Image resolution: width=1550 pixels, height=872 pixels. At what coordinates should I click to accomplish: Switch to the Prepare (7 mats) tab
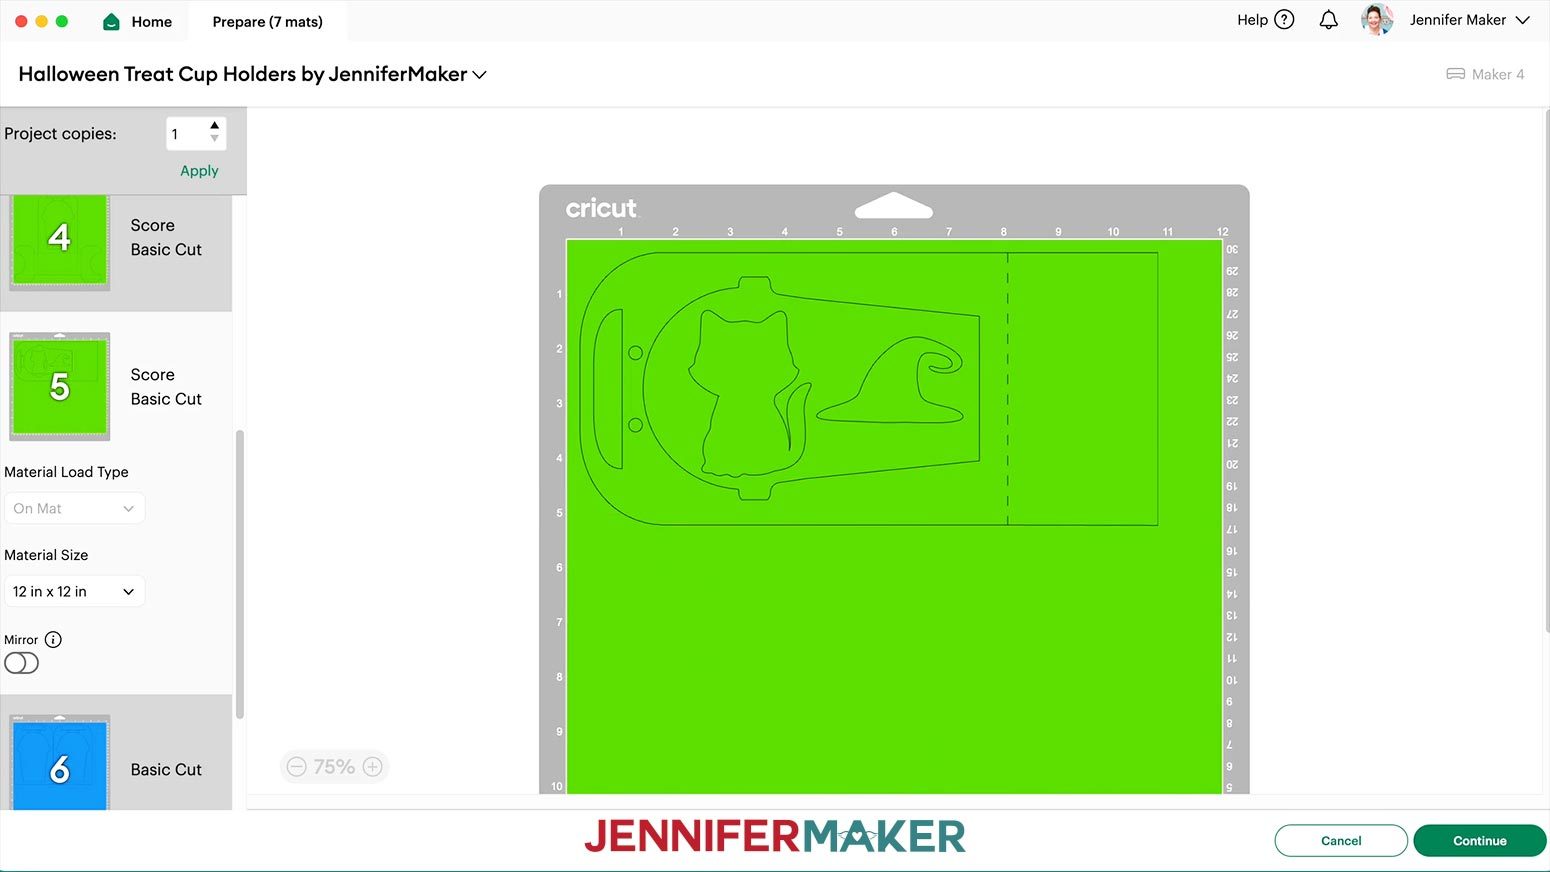pos(267,21)
